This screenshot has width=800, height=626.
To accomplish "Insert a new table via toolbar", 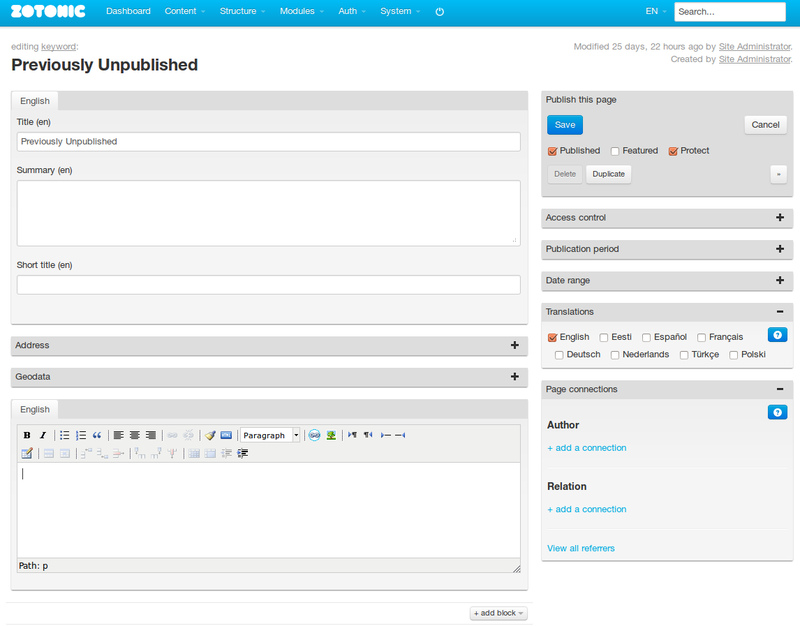I will click(27, 453).
